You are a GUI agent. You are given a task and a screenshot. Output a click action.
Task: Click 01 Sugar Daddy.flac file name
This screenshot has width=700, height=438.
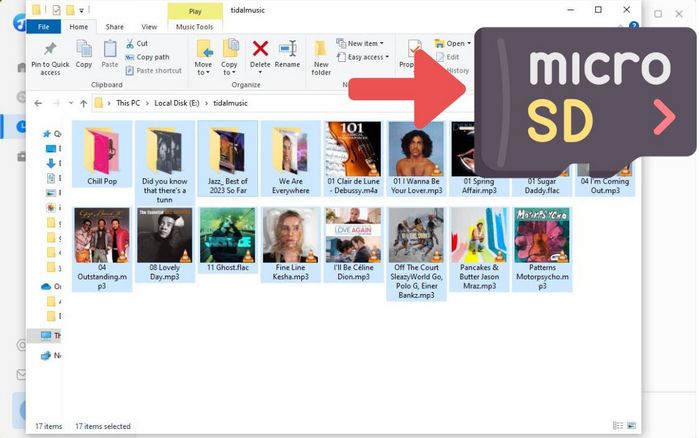coord(542,186)
